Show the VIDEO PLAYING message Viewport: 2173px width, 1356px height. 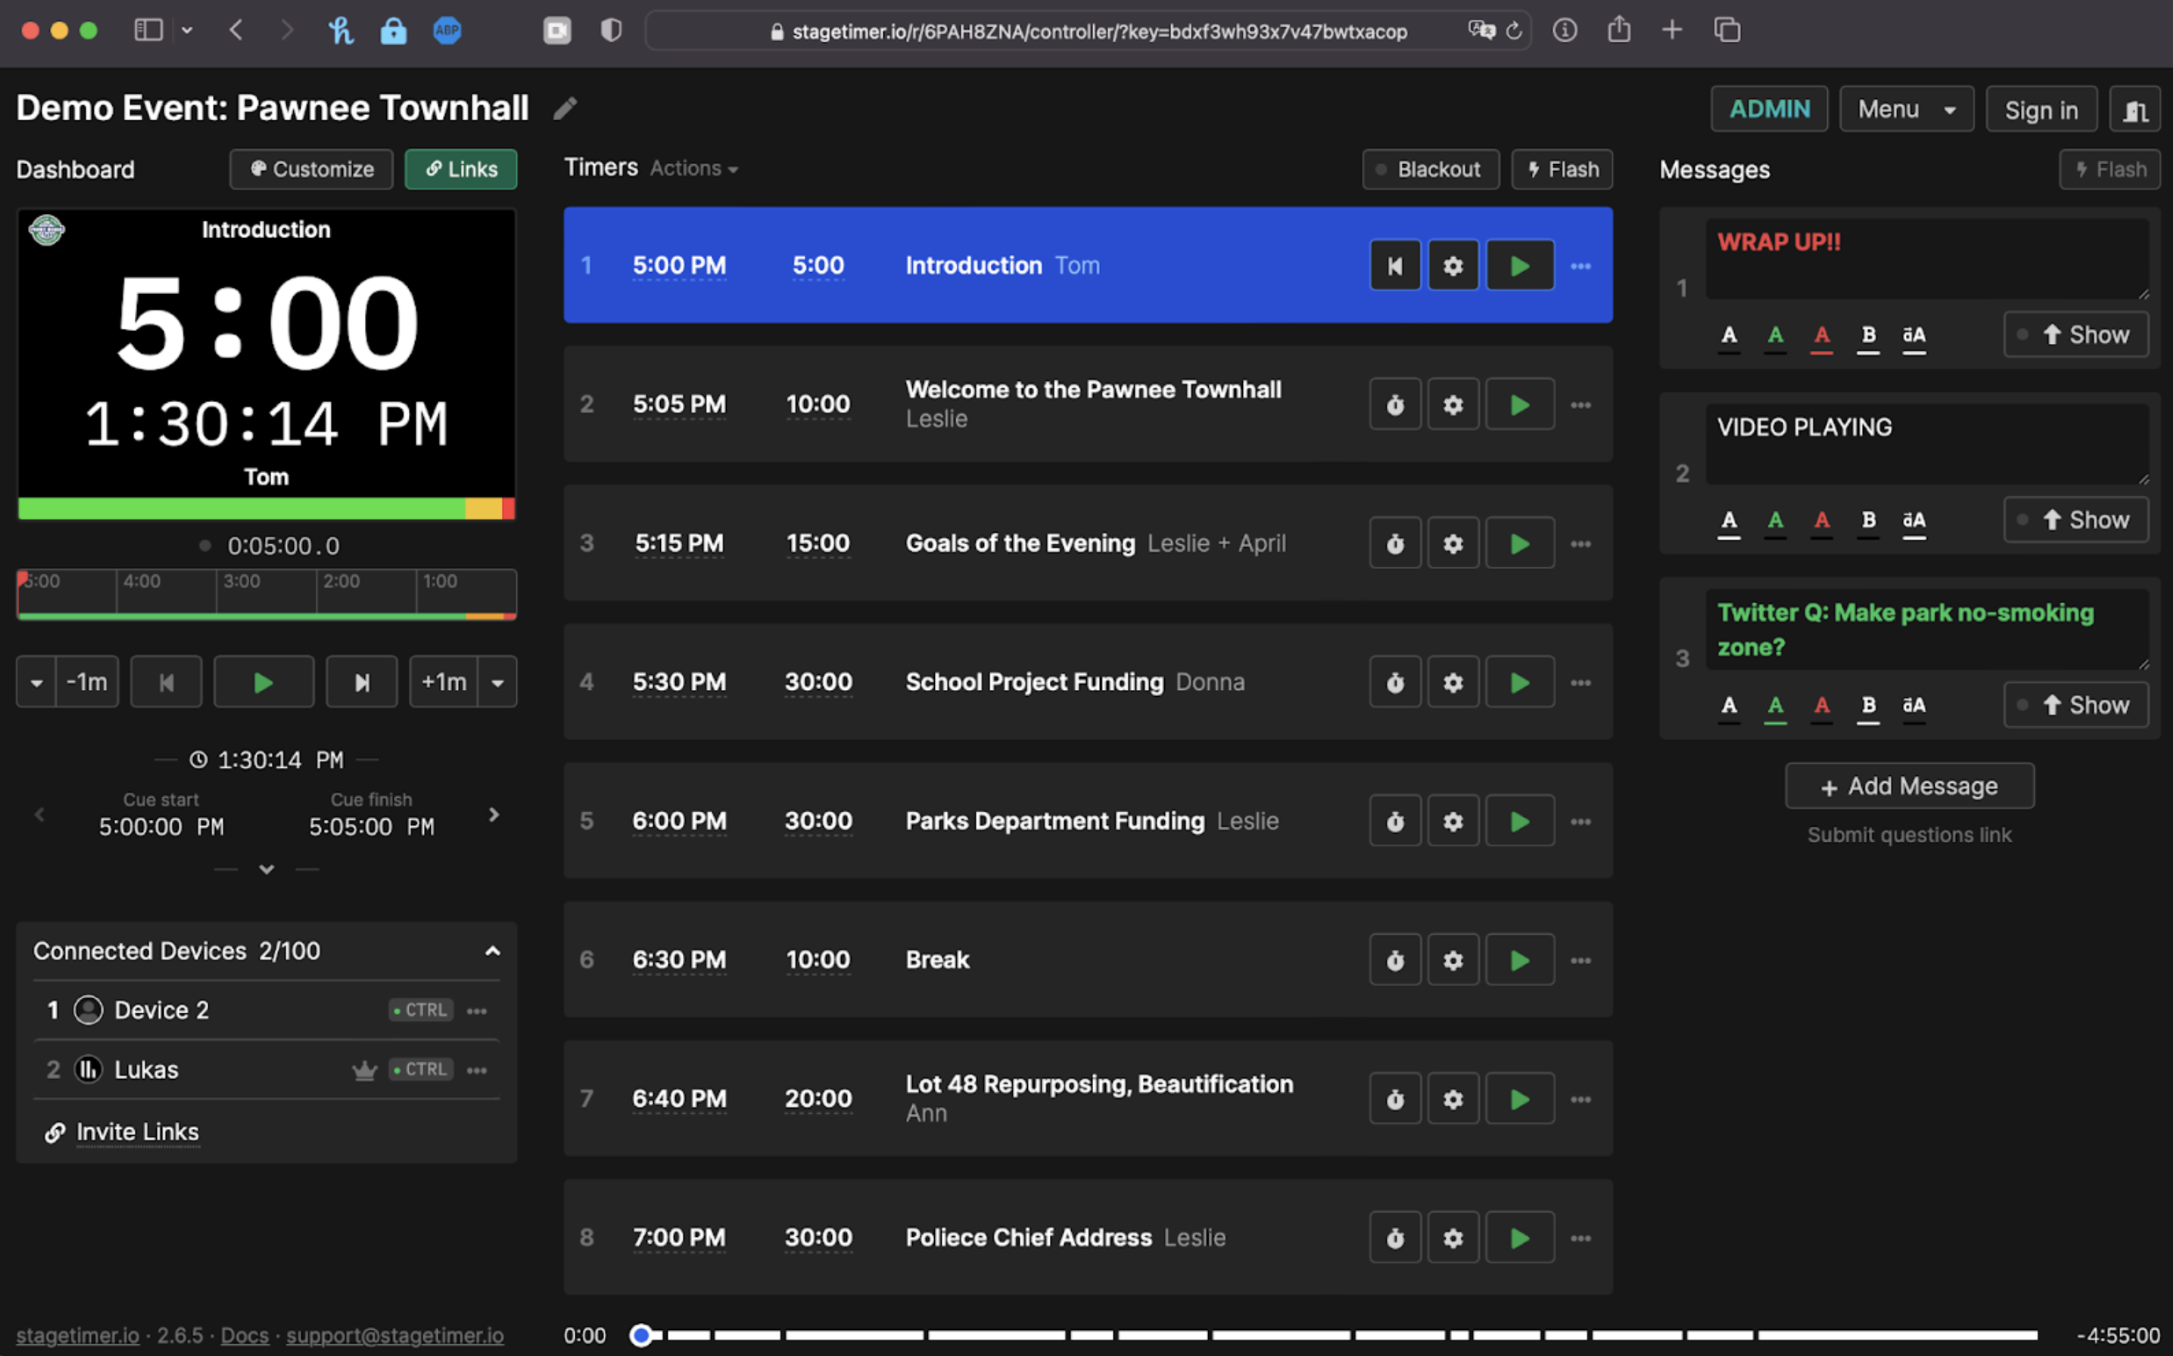(2075, 520)
